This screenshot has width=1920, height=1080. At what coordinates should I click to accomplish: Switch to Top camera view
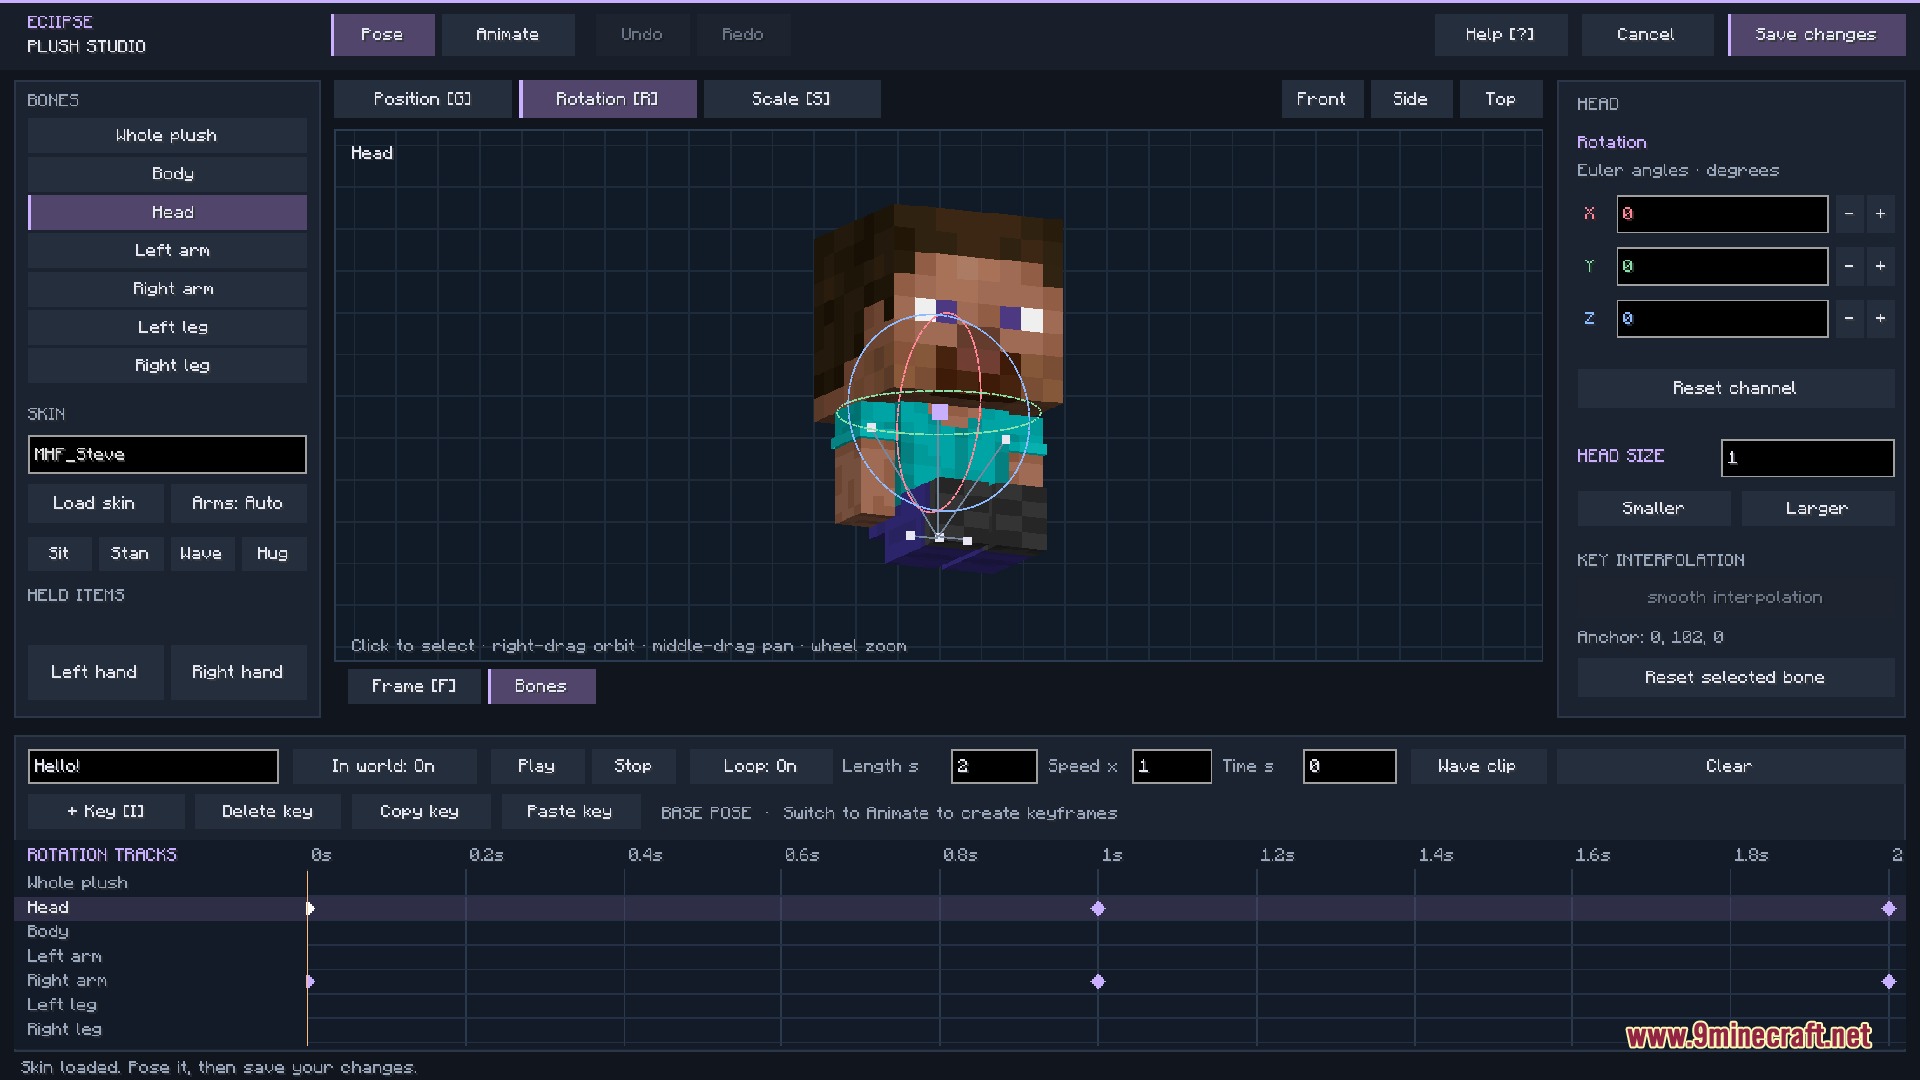(x=1501, y=99)
